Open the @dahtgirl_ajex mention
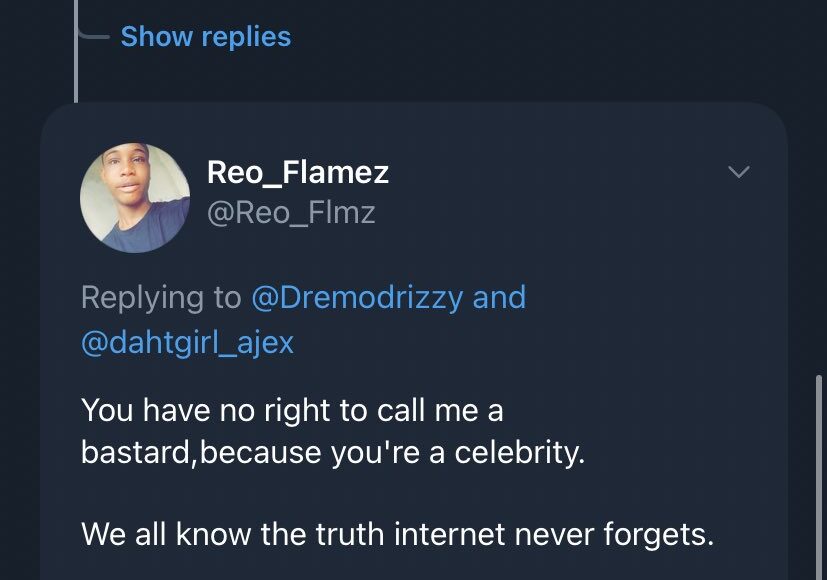The height and width of the screenshot is (580, 827). coord(187,343)
